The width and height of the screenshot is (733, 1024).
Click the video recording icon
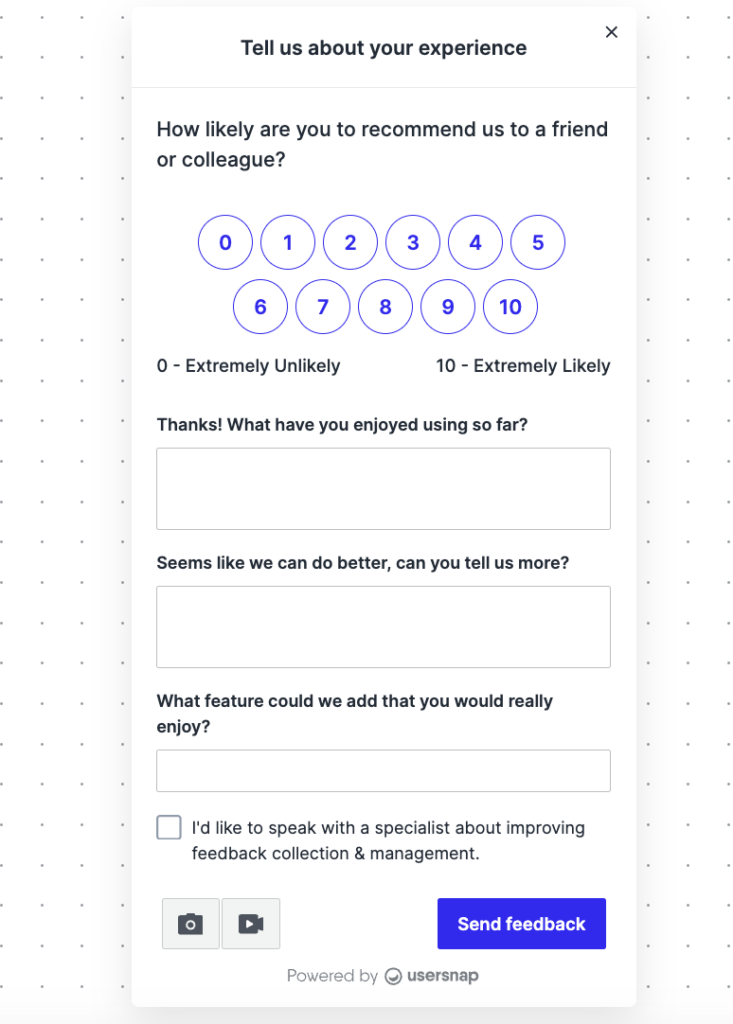[250, 923]
